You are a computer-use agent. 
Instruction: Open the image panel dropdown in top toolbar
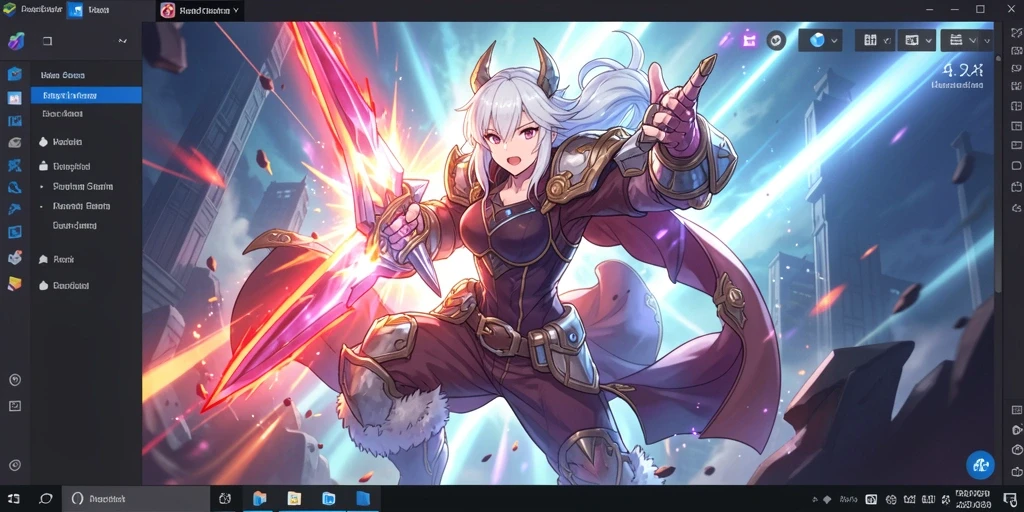[918, 40]
